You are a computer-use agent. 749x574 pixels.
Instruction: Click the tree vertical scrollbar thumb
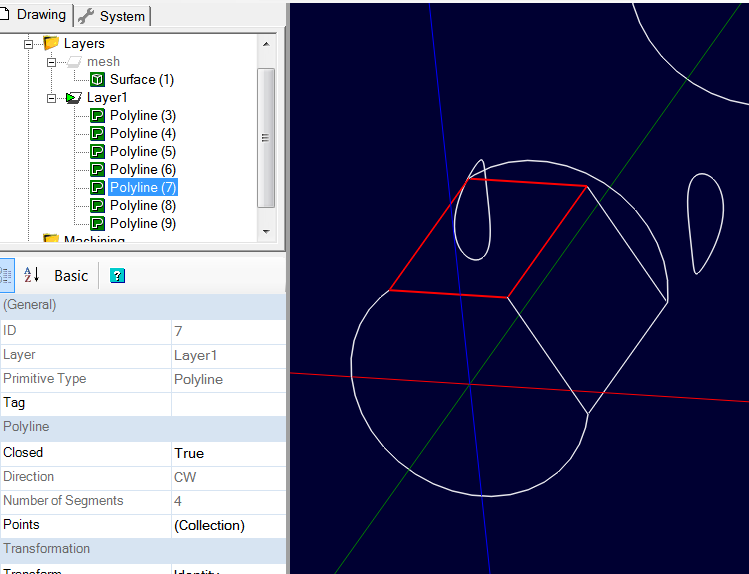coord(266,138)
